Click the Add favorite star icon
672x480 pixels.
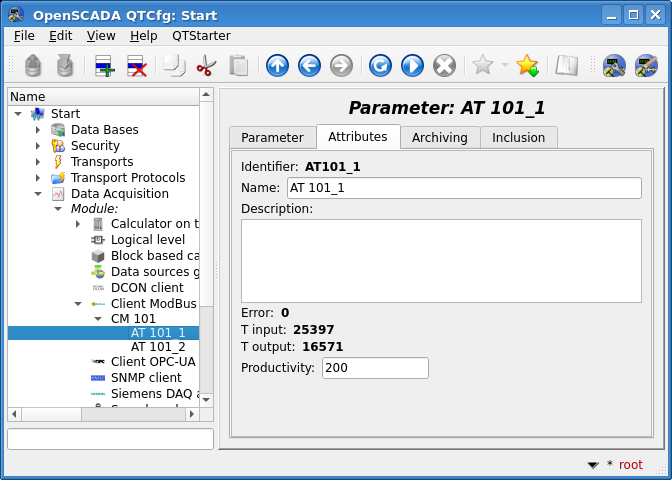[x=526, y=66]
